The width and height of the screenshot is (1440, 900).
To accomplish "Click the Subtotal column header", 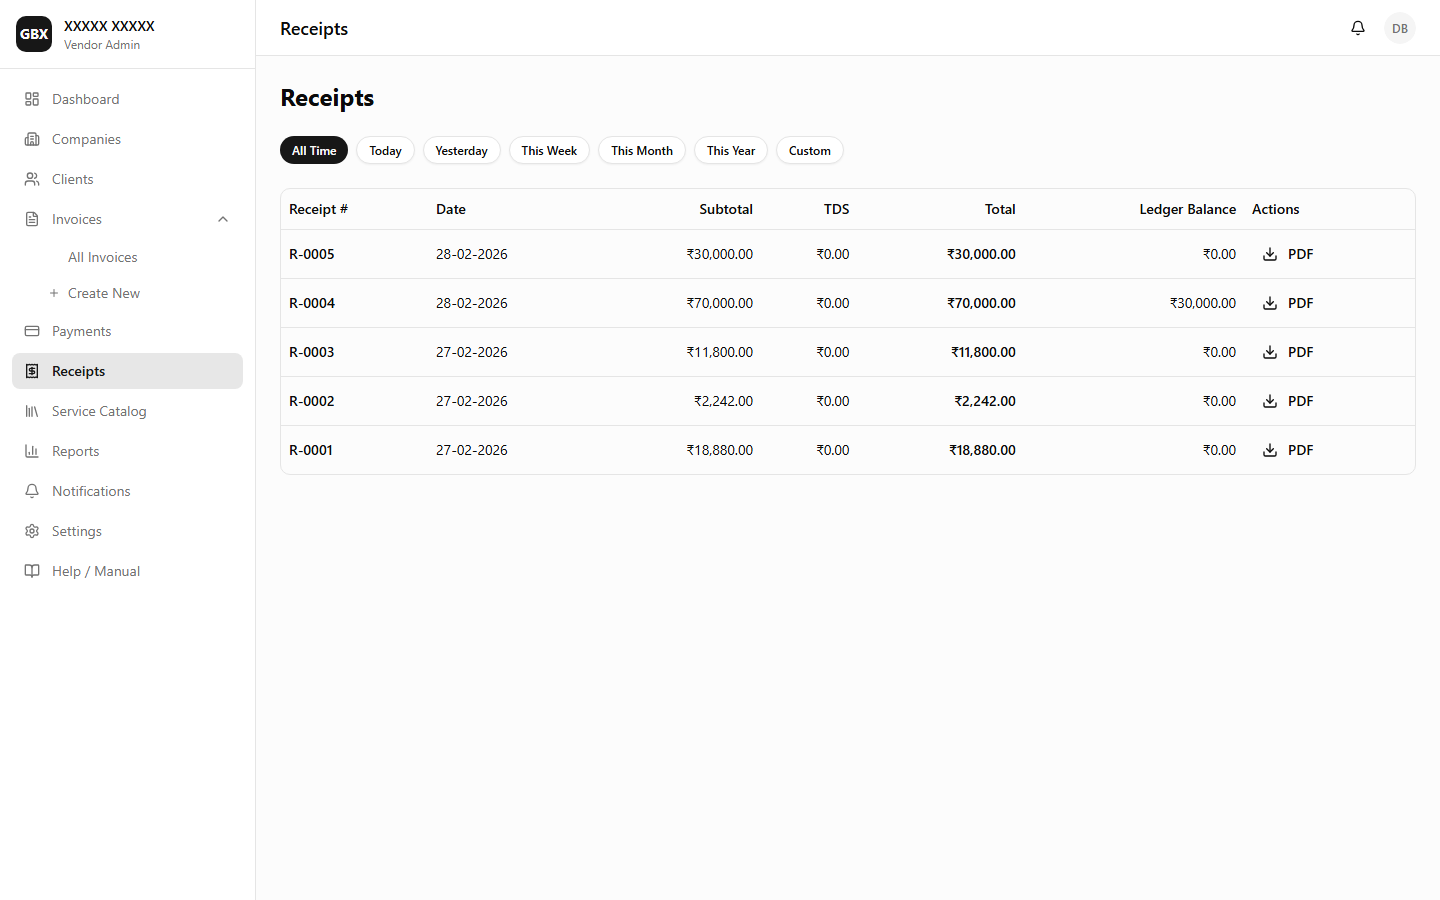I will (726, 209).
